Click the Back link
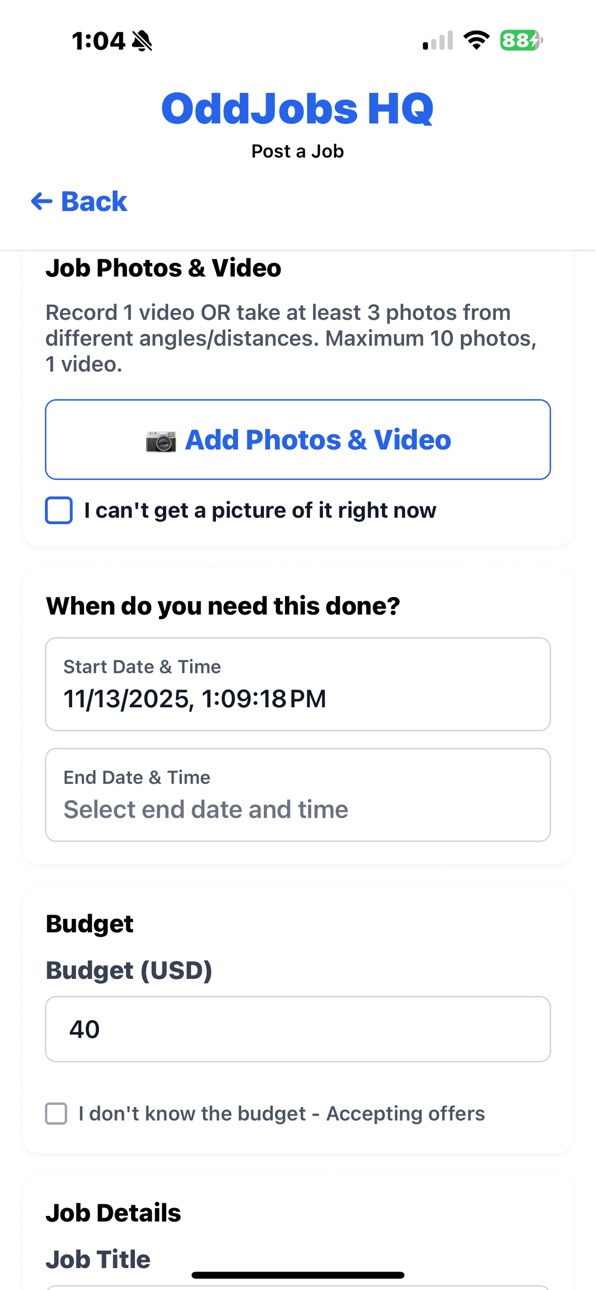Image resolution: width=596 pixels, height=1290 pixels. (x=79, y=202)
